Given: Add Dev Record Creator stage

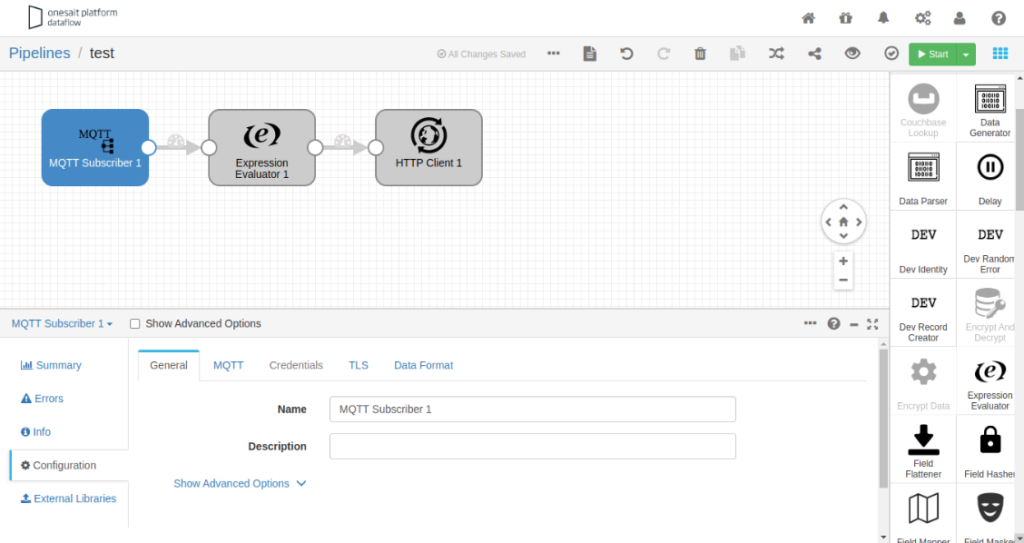Looking at the screenshot, I should point(923,314).
